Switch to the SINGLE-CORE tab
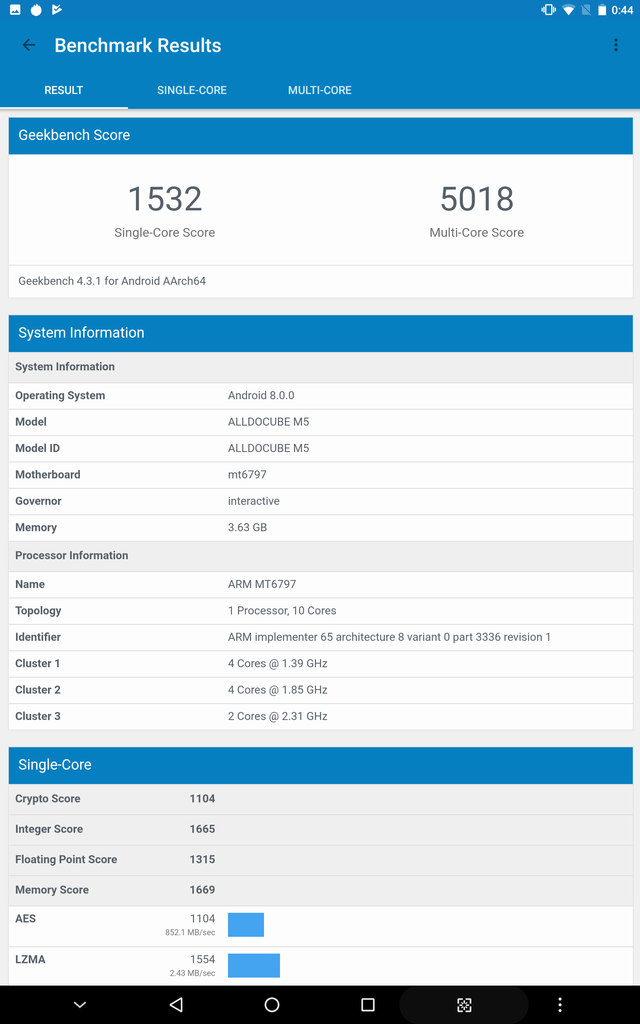640x1024 pixels. click(x=192, y=90)
